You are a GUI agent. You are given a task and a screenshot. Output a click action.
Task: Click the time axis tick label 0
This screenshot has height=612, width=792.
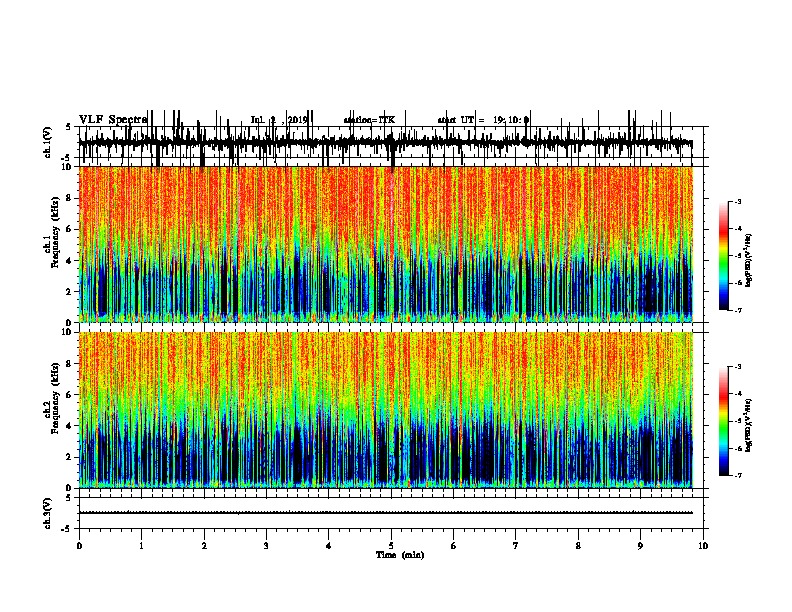click(x=79, y=545)
